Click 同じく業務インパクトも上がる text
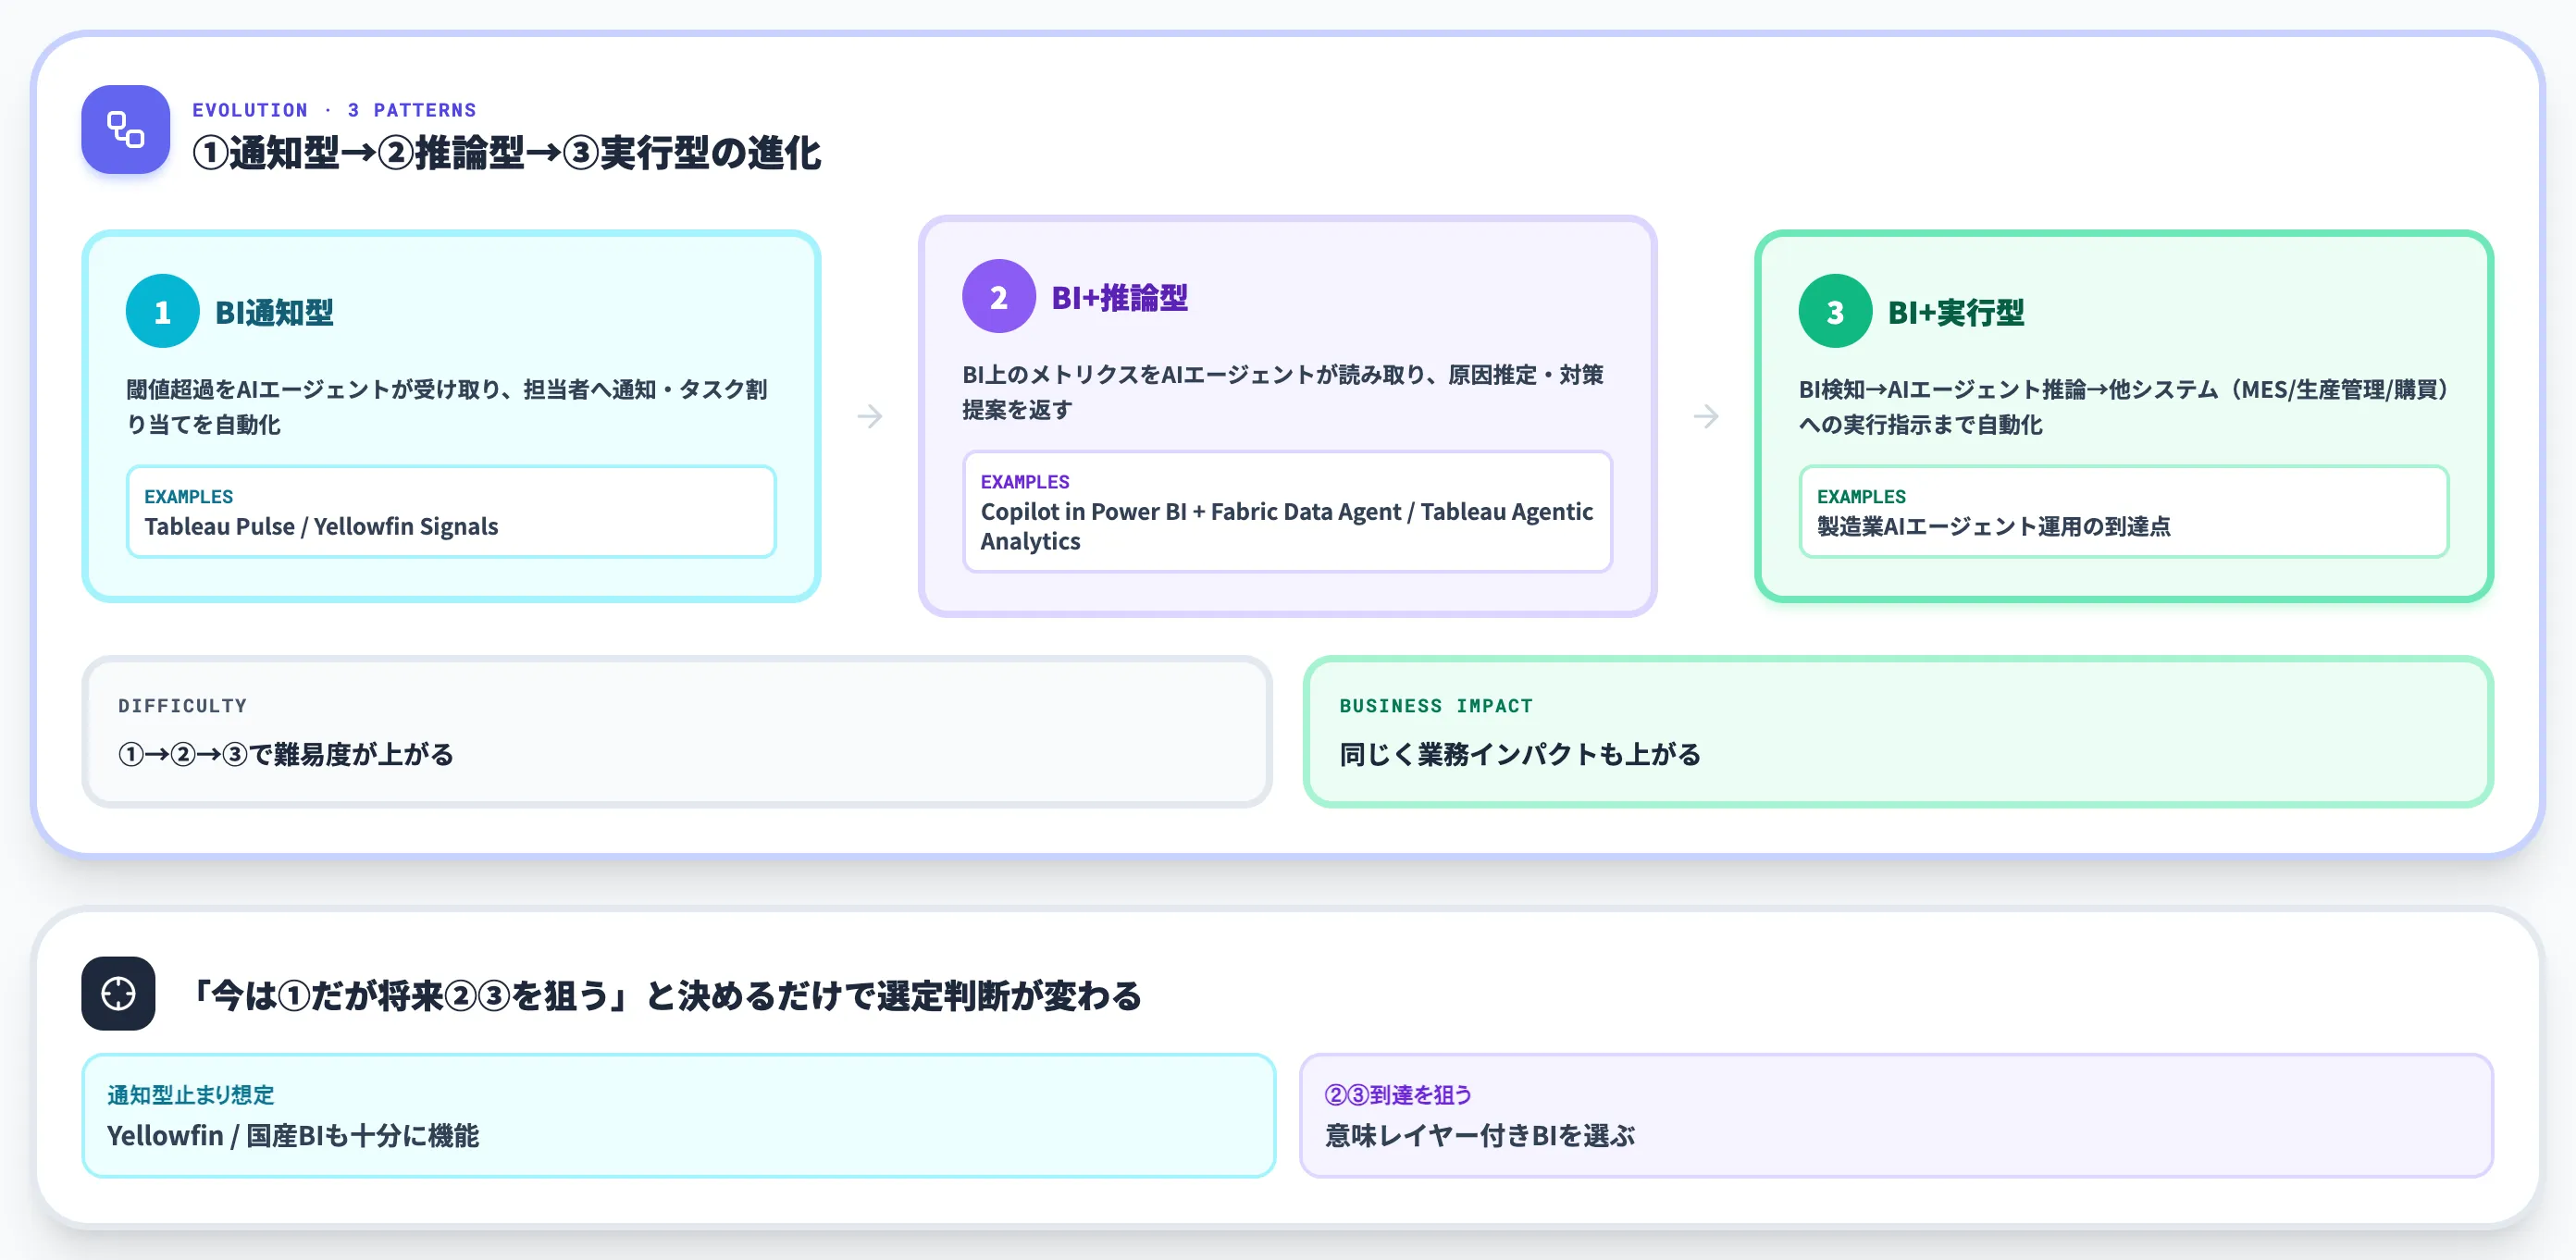This screenshot has width=2576, height=1260. click(1519, 753)
